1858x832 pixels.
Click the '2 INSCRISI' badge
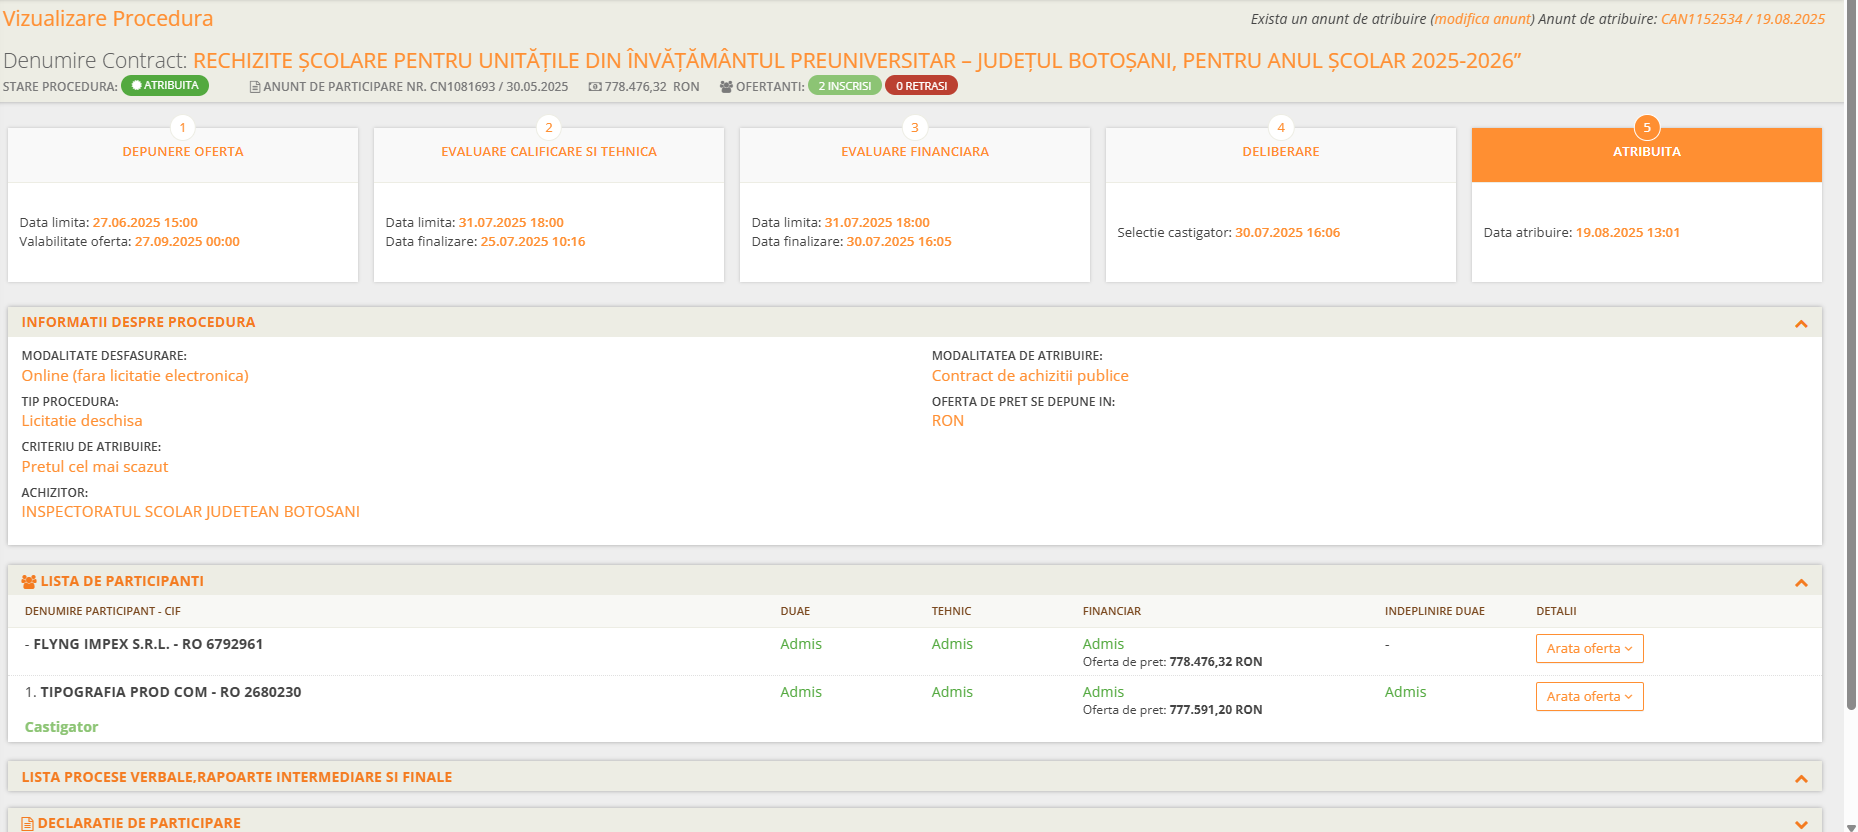point(845,86)
